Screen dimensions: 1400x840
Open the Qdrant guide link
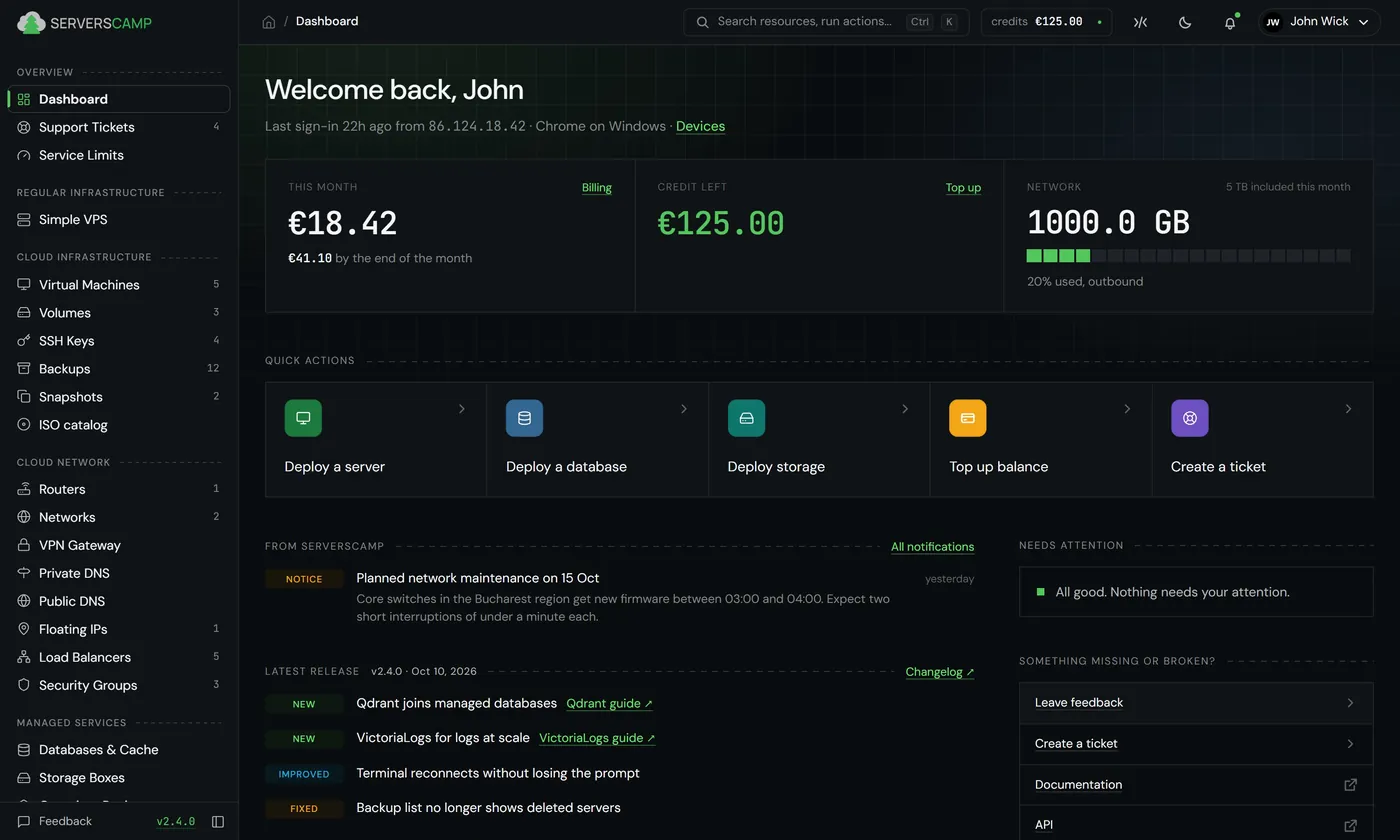pos(609,704)
